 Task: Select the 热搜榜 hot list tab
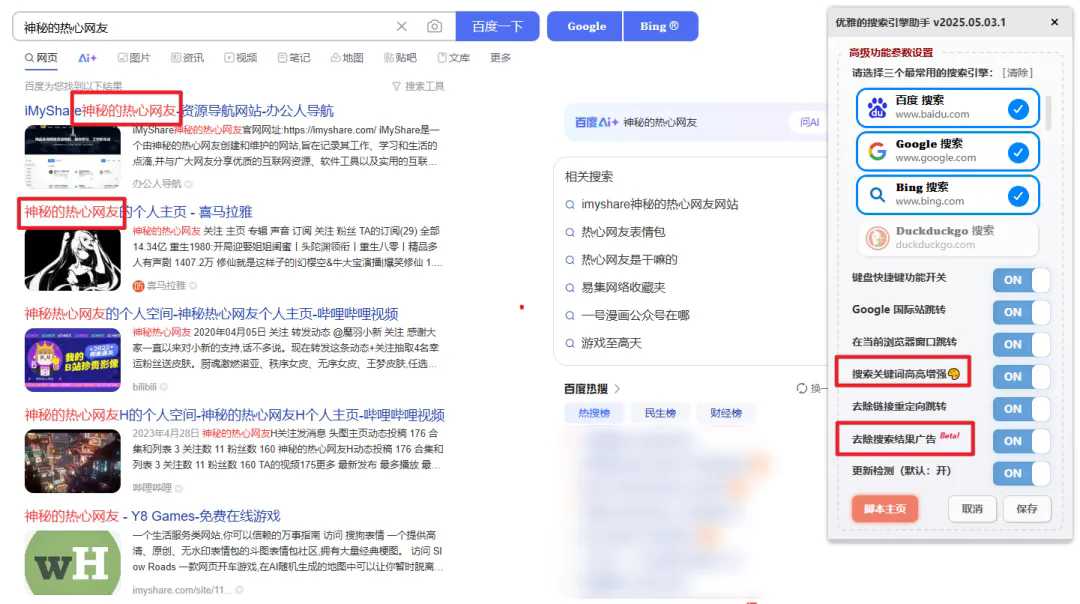[594, 413]
